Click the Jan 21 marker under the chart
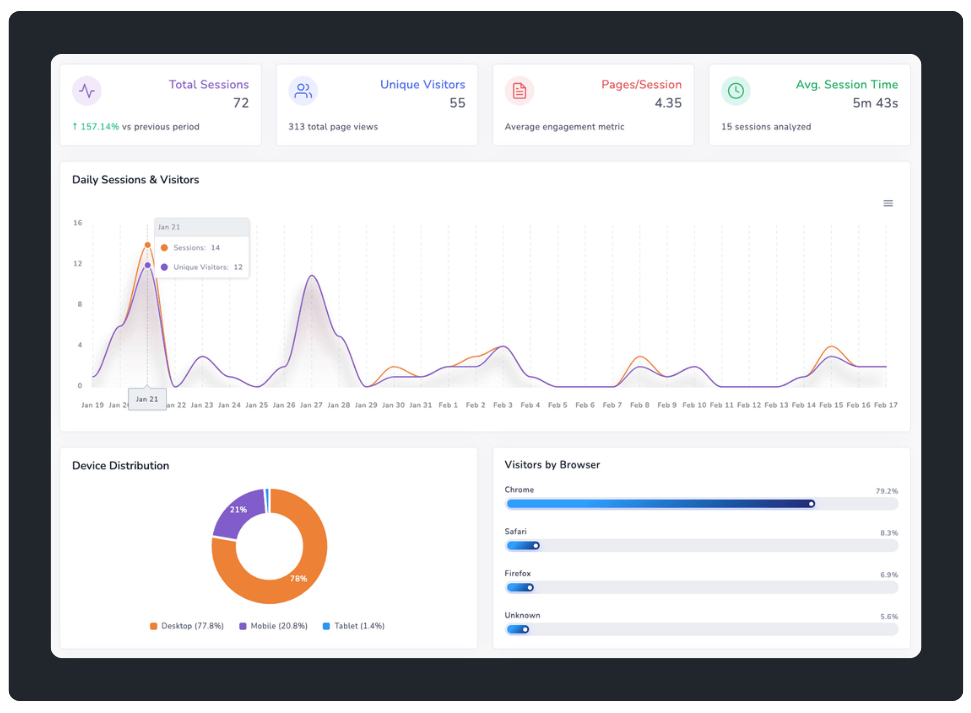This screenshot has width=971, height=713. point(147,398)
